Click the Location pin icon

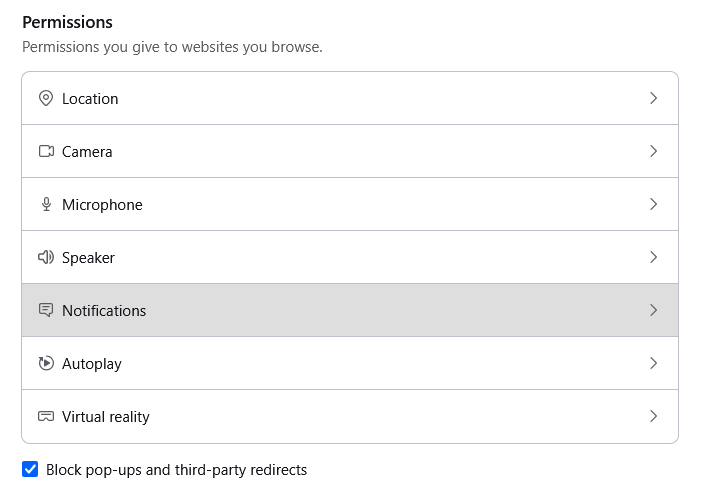(45, 99)
